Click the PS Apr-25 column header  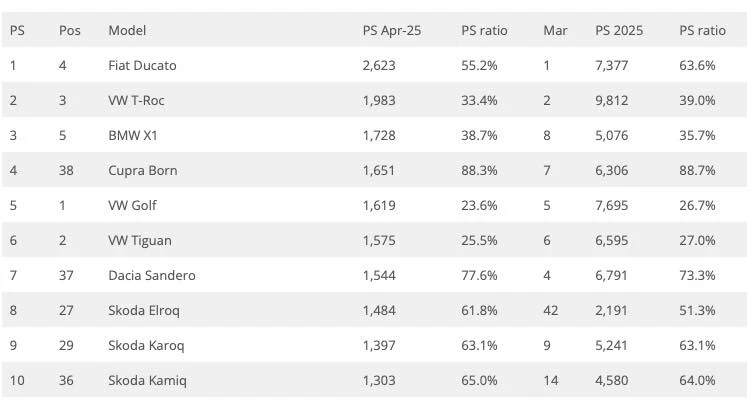(x=392, y=30)
